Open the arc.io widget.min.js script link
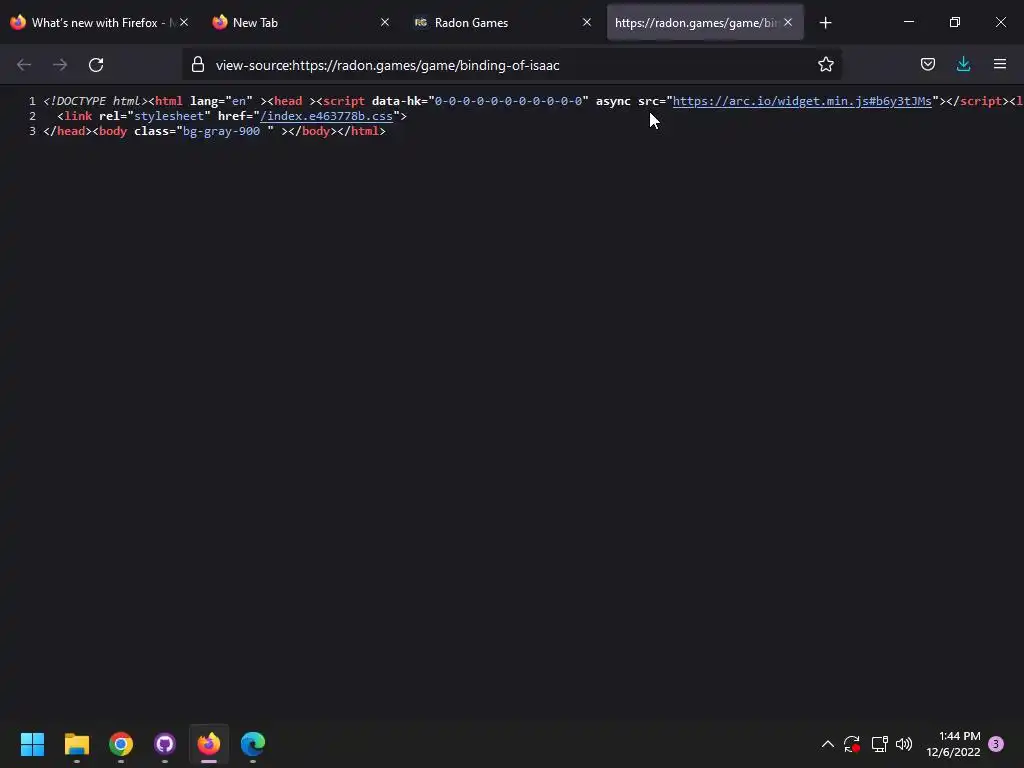The height and width of the screenshot is (768, 1024). pyautogui.click(x=802, y=101)
